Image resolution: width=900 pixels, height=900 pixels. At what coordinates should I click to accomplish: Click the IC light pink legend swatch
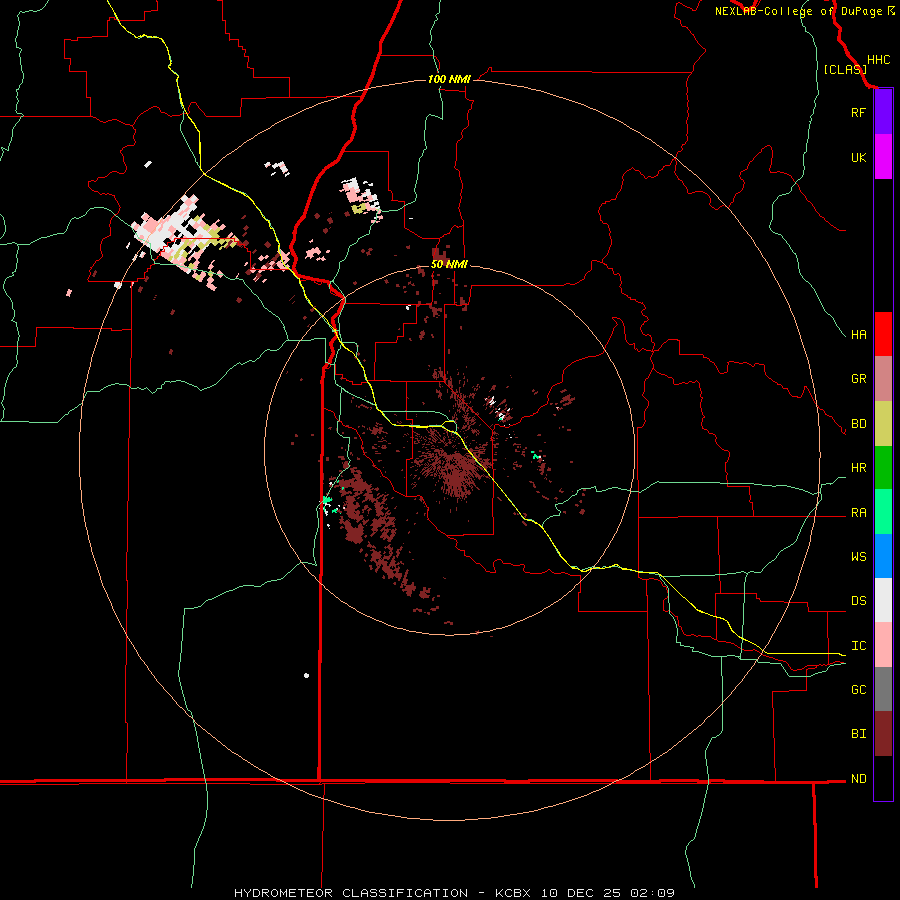point(883,645)
